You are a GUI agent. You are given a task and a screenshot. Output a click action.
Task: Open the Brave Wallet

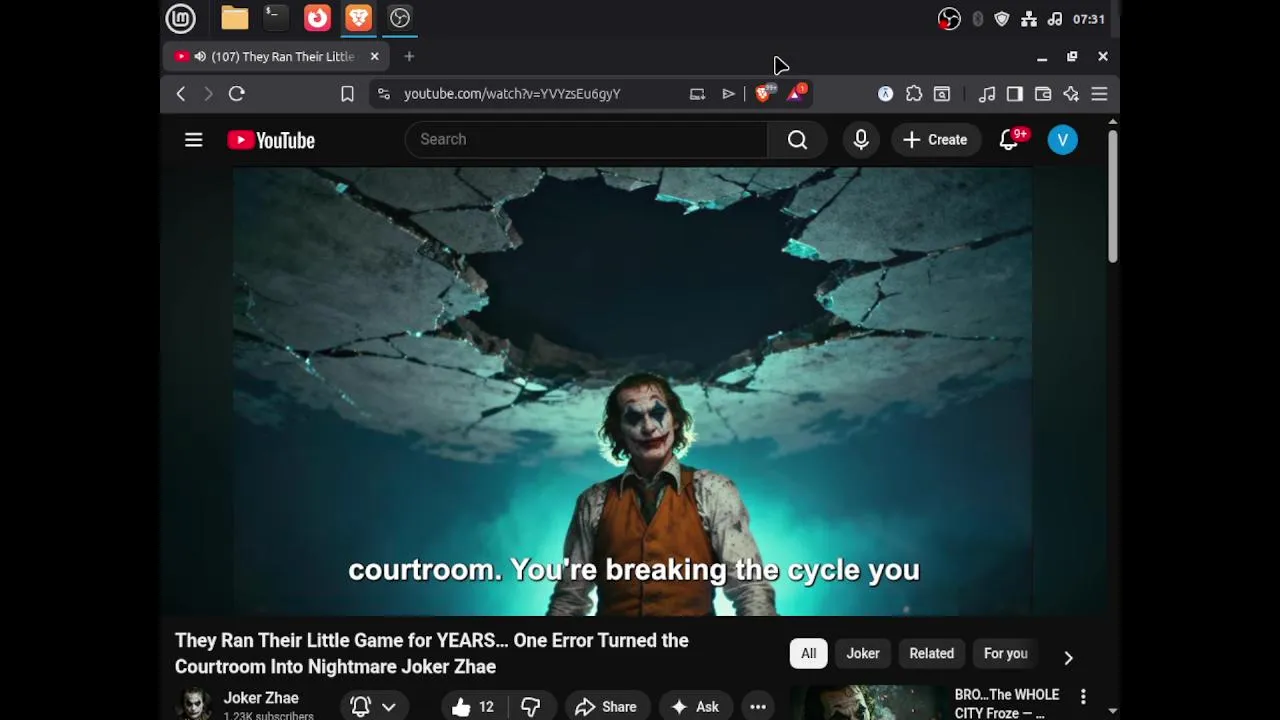pyautogui.click(x=1043, y=94)
